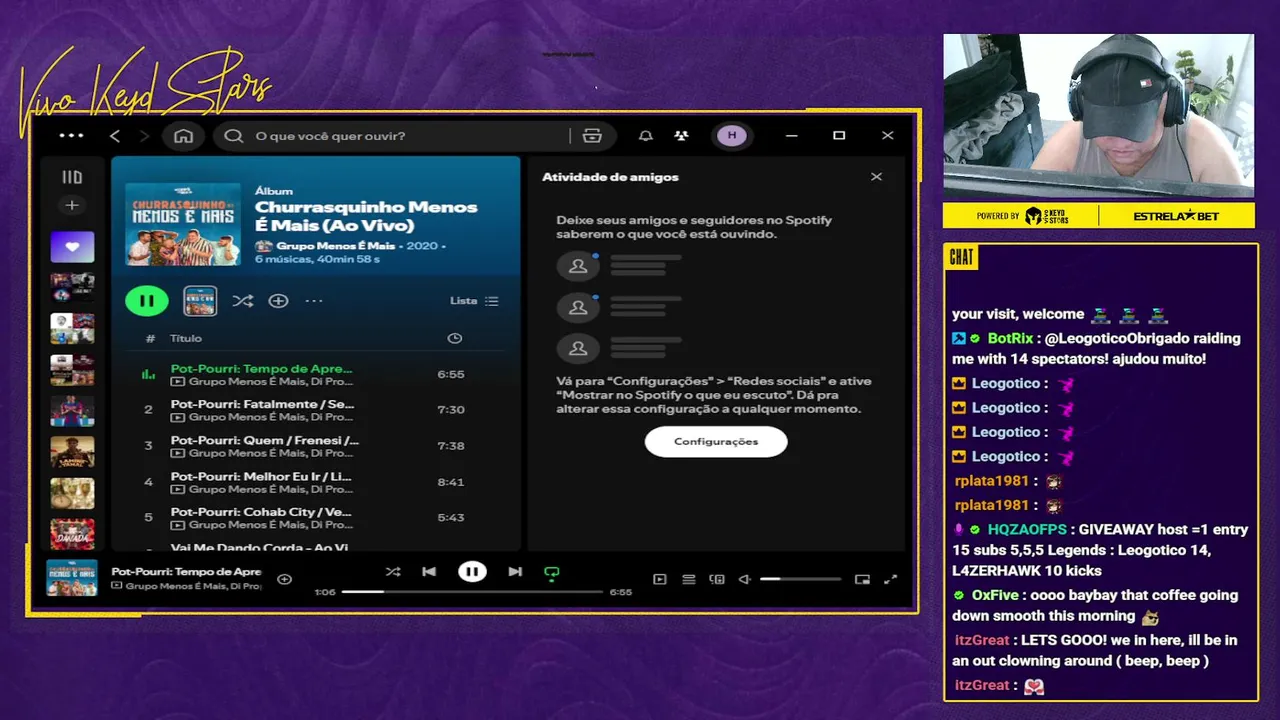Collapse the library sidebar icon
The width and height of the screenshot is (1280, 720).
72,177
